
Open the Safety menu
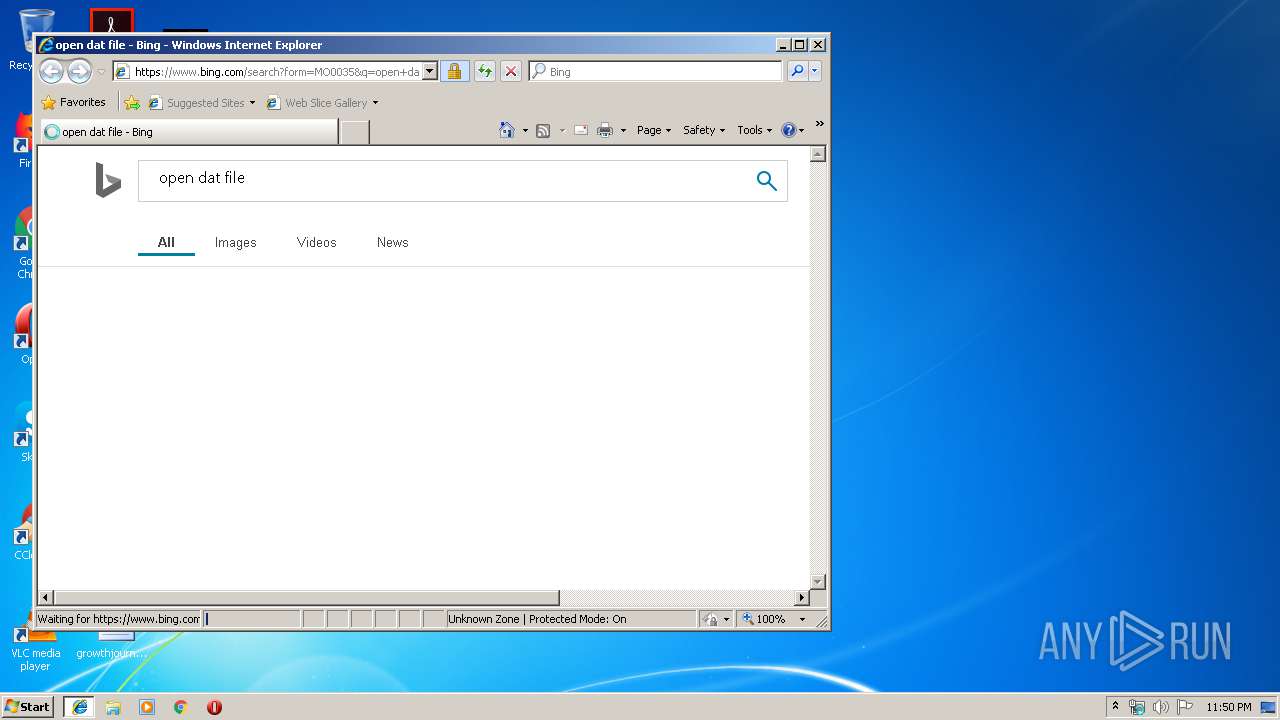coord(704,130)
